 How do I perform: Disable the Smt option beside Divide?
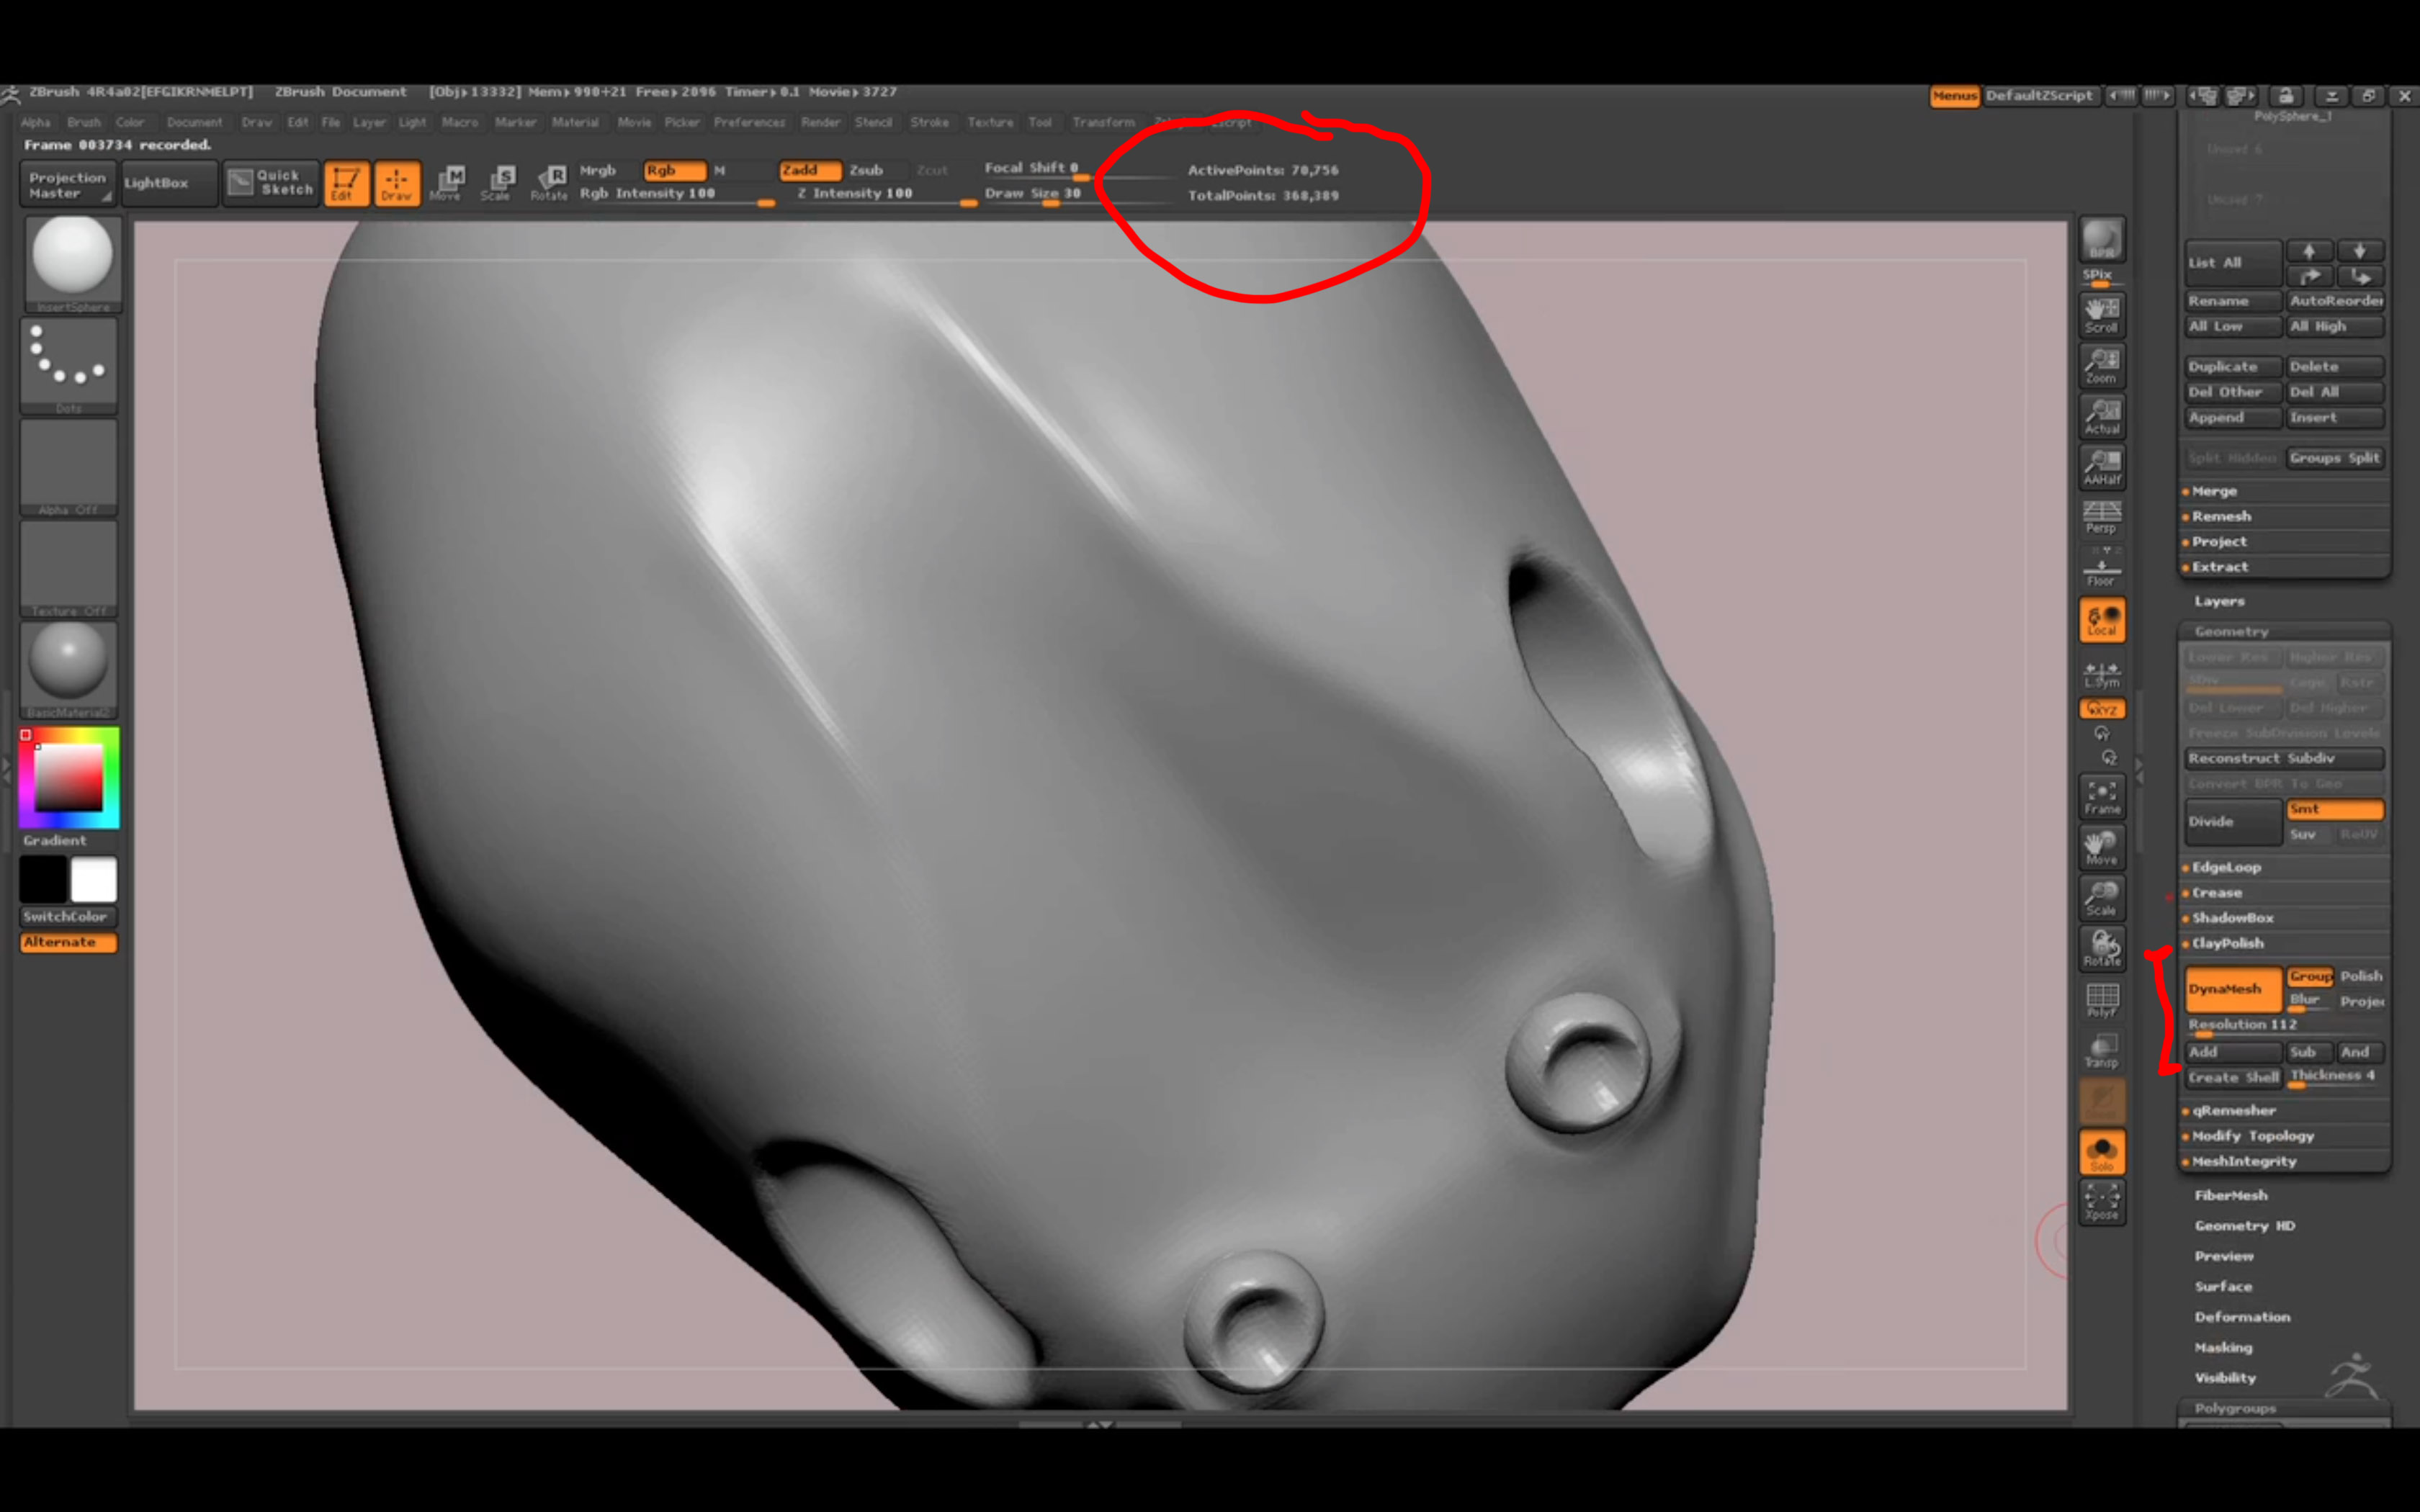click(x=2334, y=809)
